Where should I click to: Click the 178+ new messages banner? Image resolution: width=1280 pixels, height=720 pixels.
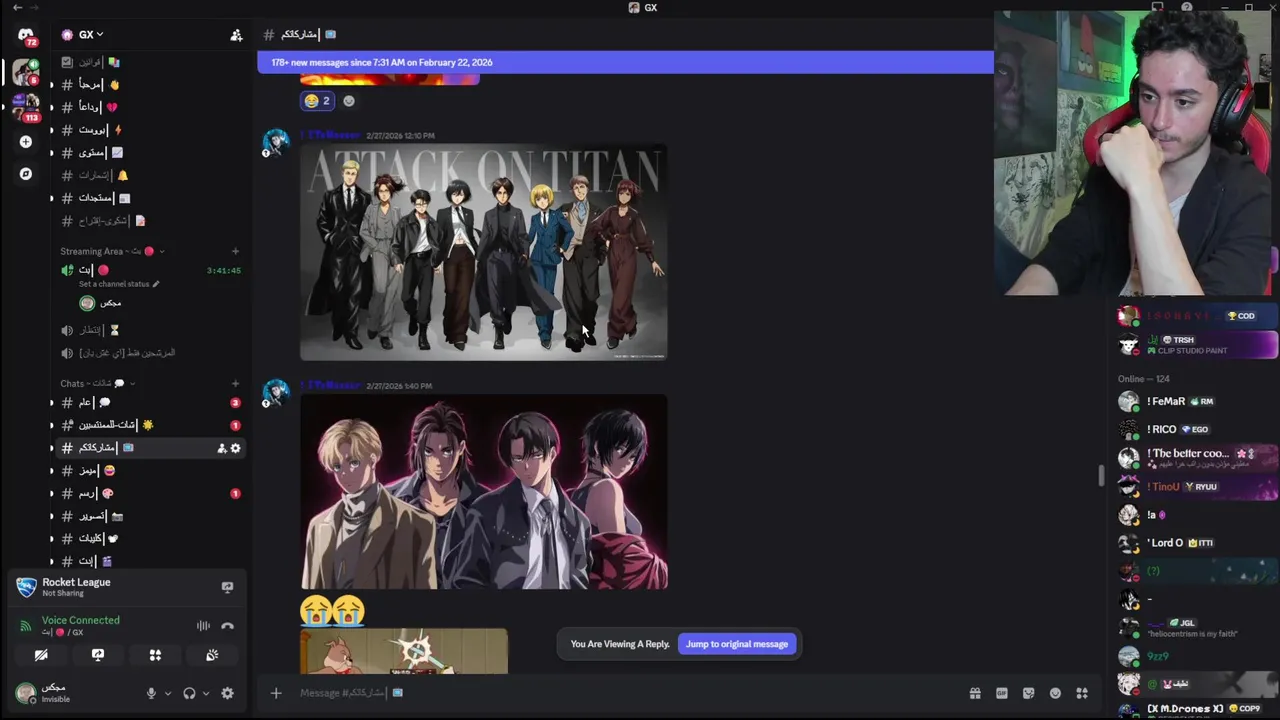click(x=625, y=62)
